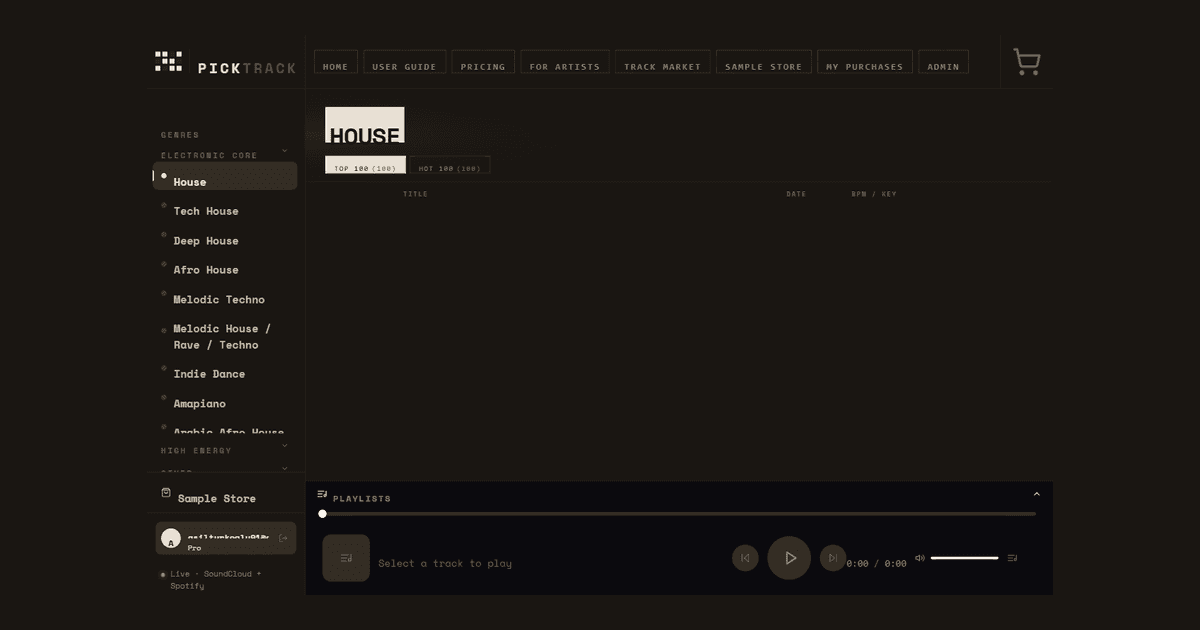This screenshot has height=630, width=1200.
Task: Mute the volume speaker icon
Action: pos(920,558)
